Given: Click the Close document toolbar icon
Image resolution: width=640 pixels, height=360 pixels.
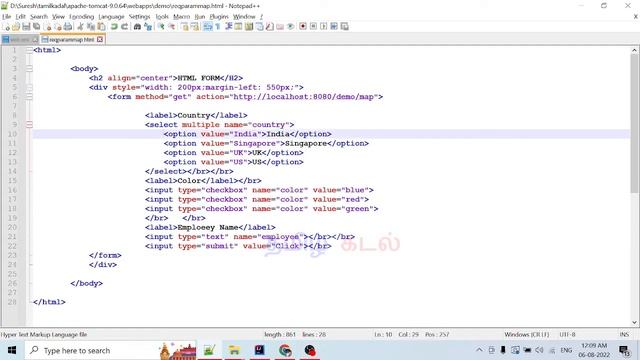Looking at the screenshot, I should [48, 27].
